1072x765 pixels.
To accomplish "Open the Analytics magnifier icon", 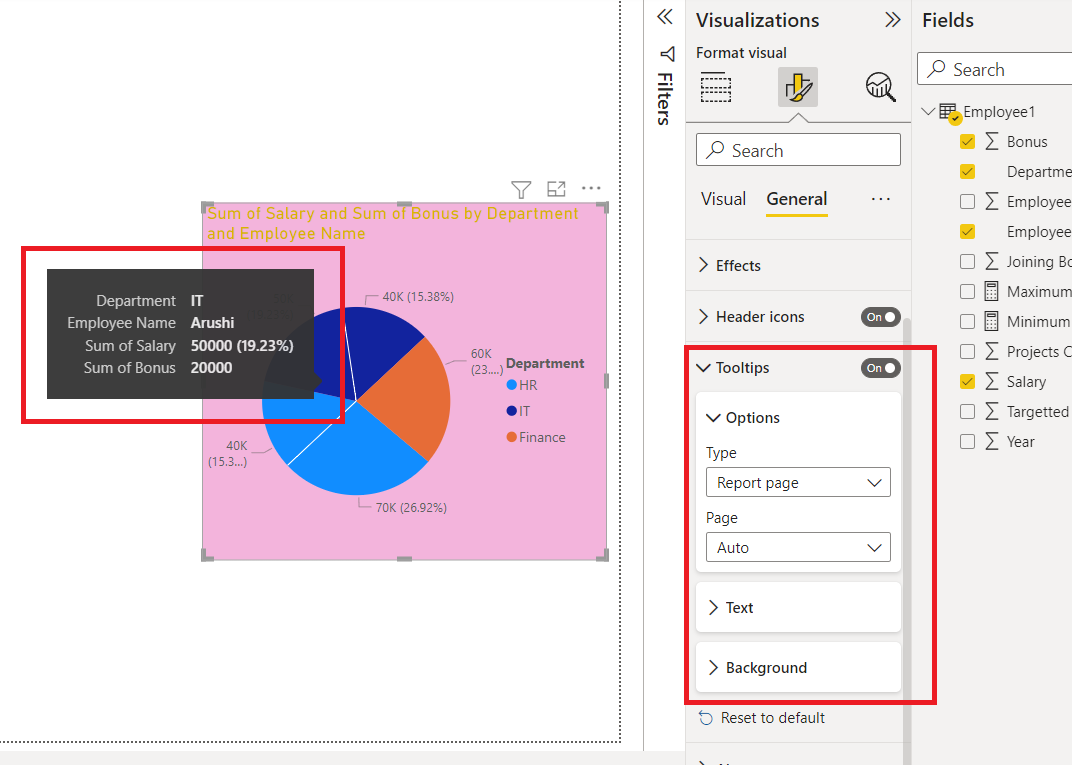I will tap(881, 87).
